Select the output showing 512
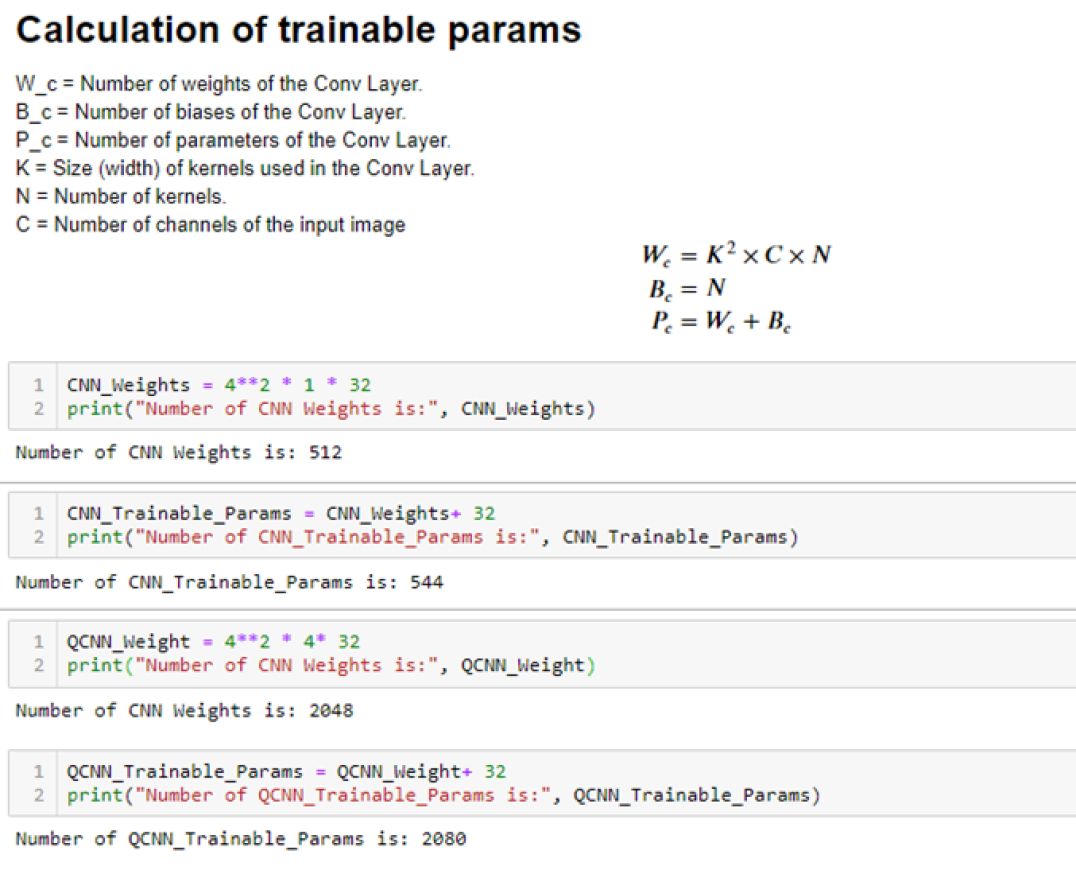This screenshot has height=870, width=1076. point(178,453)
